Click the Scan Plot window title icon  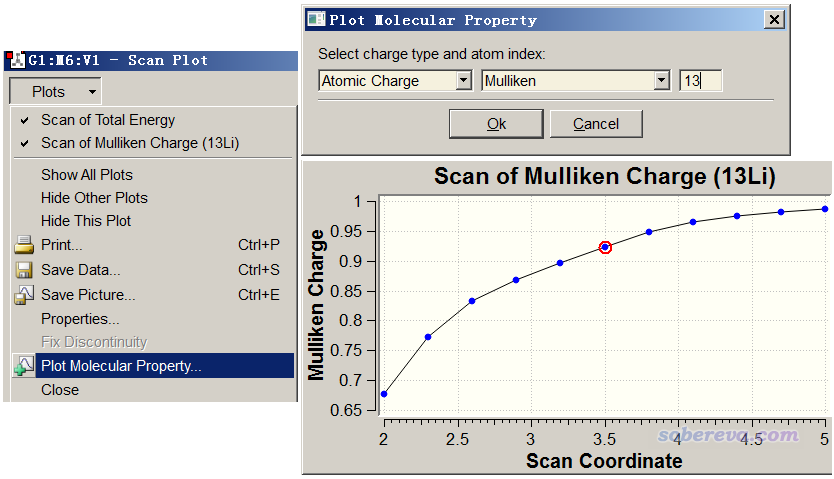[15, 60]
